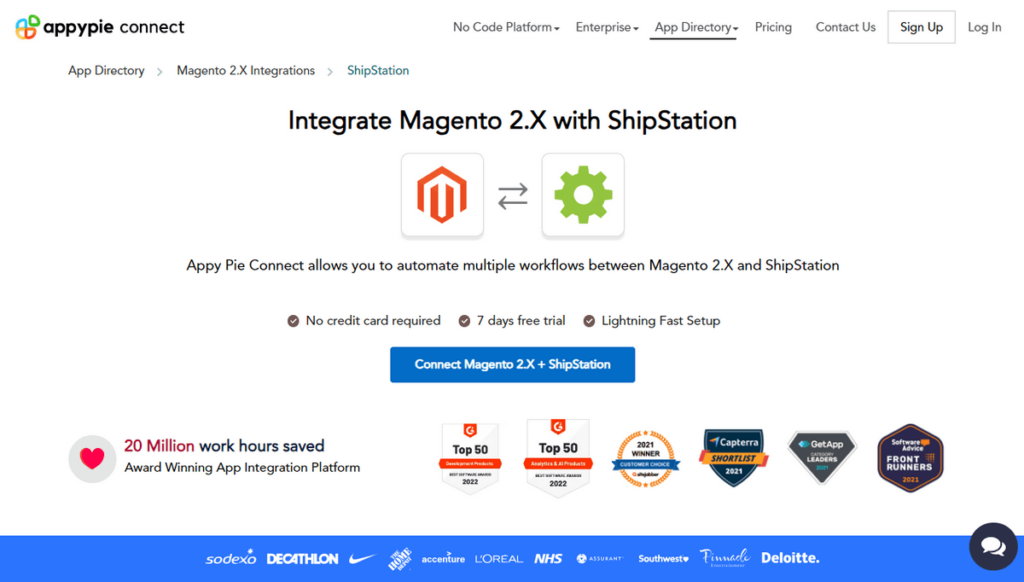Viewport: 1024px width, 582px height.
Task: Click the Magento 2.X logo icon
Action: click(442, 196)
